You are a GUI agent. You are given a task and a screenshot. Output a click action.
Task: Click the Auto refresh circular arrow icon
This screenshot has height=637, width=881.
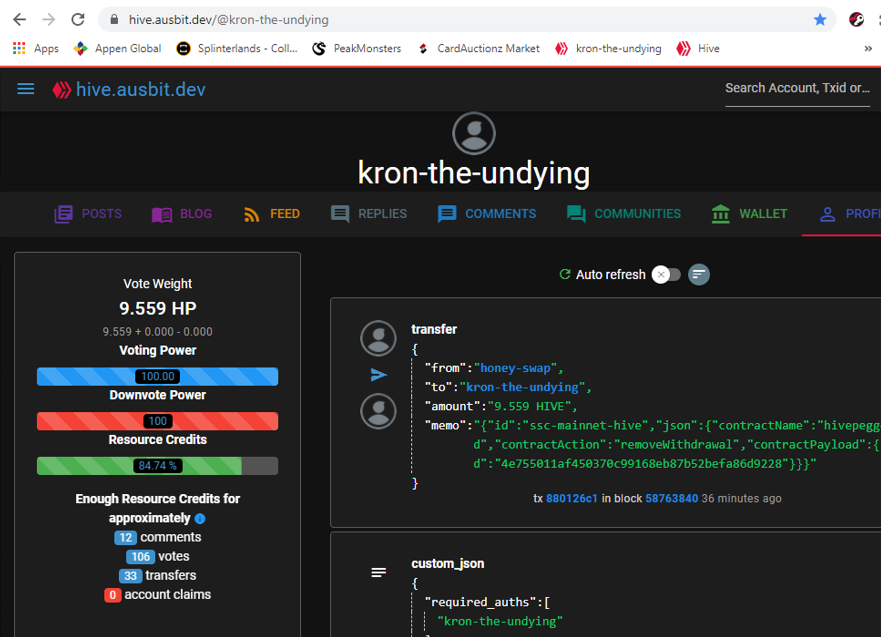[565, 274]
